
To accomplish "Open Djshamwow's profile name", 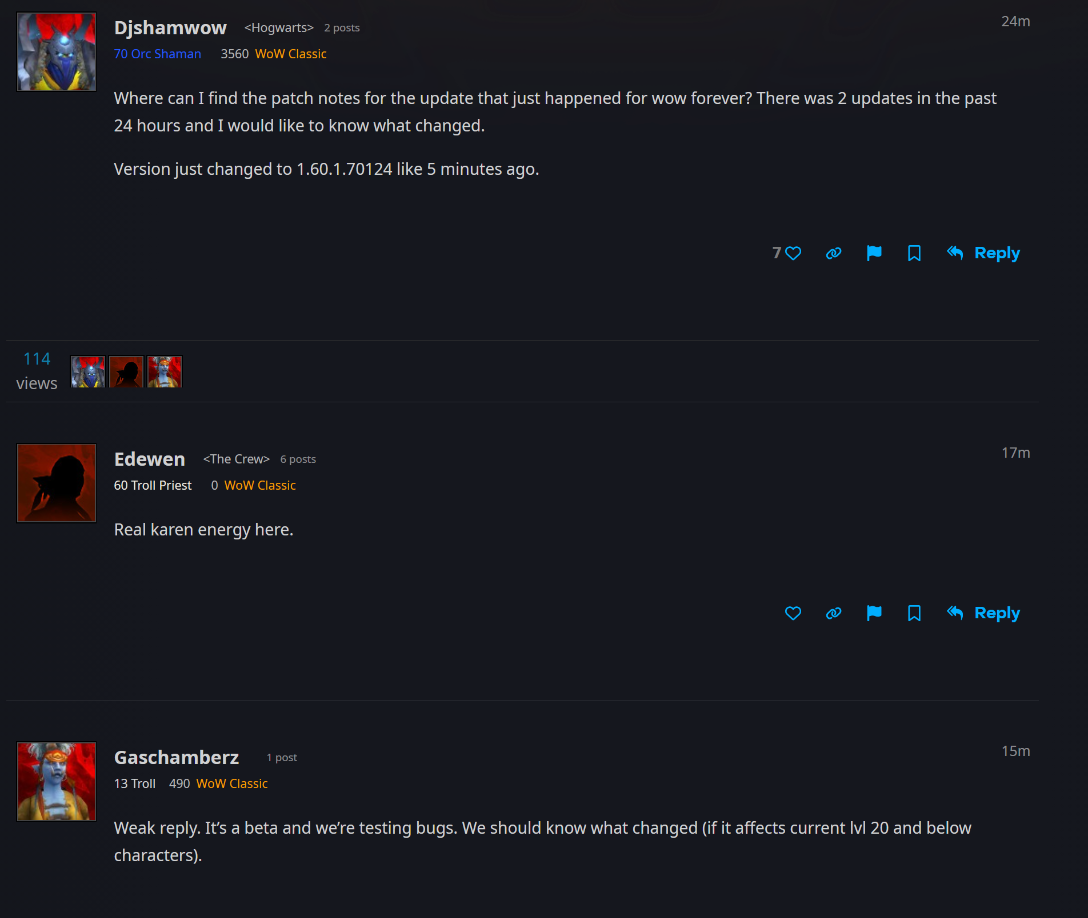I will pyautogui.click(x=170, y=28).
